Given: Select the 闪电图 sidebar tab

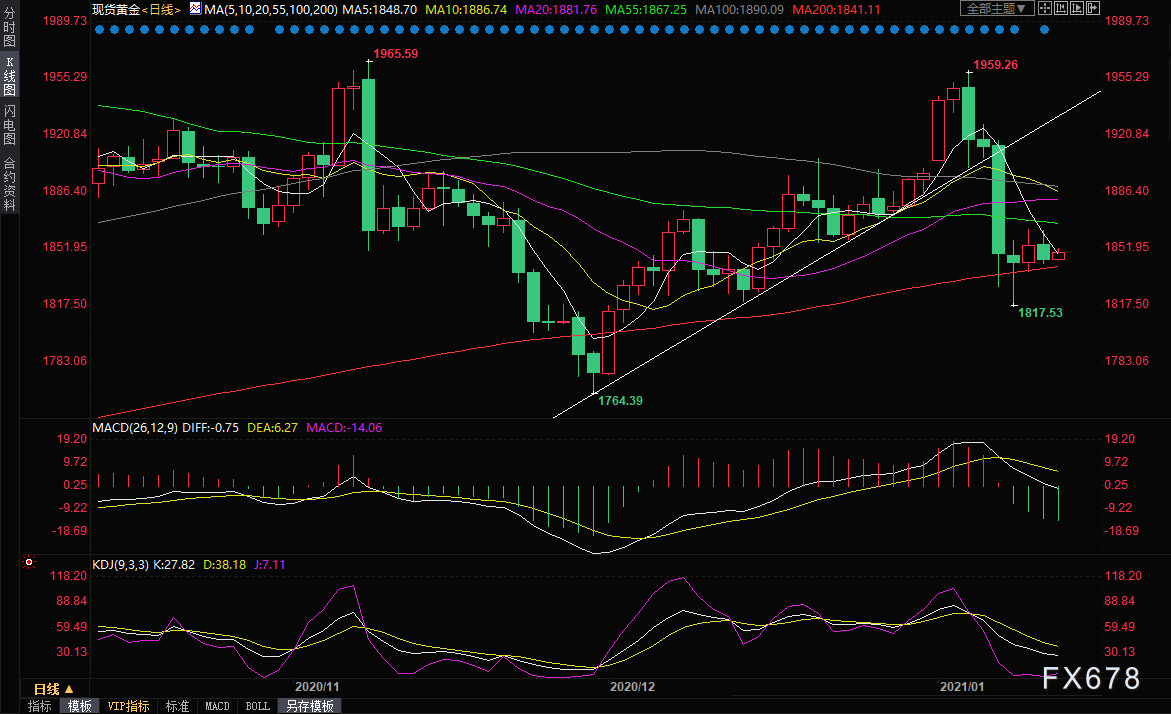Looking at the screenshot, I should pyautogui.click(x=9, y=124).
